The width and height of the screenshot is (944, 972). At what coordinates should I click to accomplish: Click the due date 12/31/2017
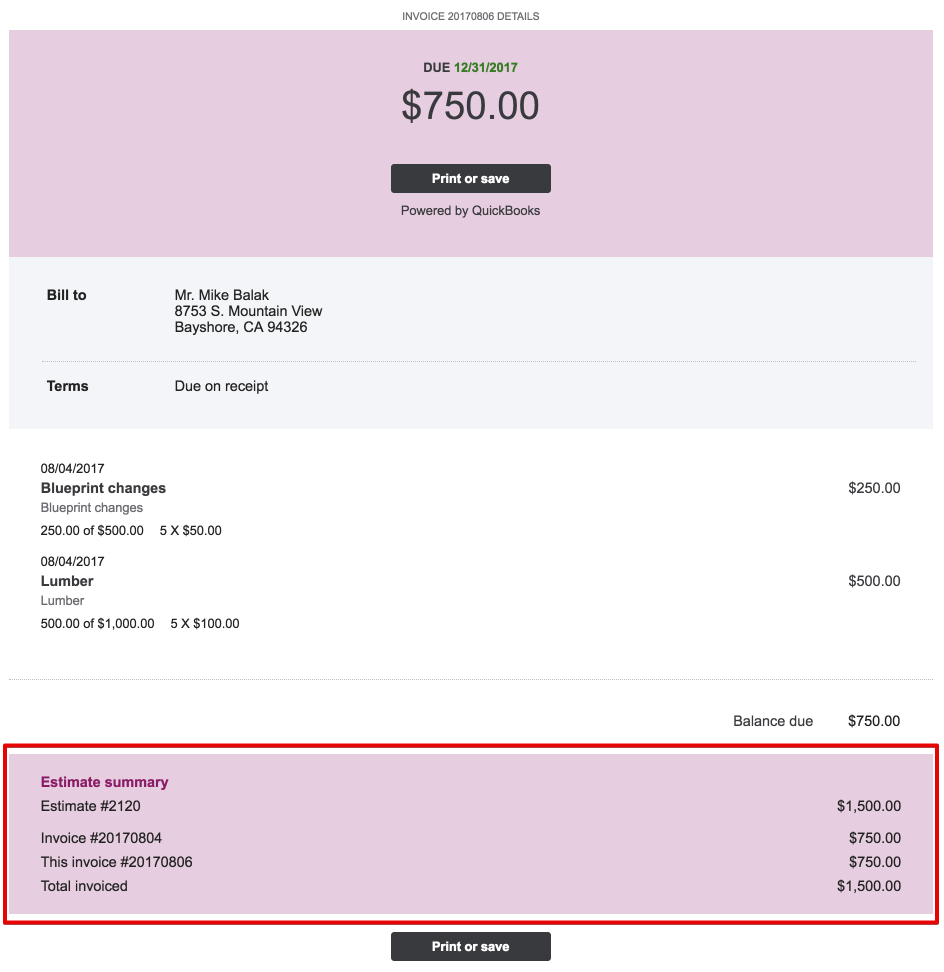pos(486,68)
